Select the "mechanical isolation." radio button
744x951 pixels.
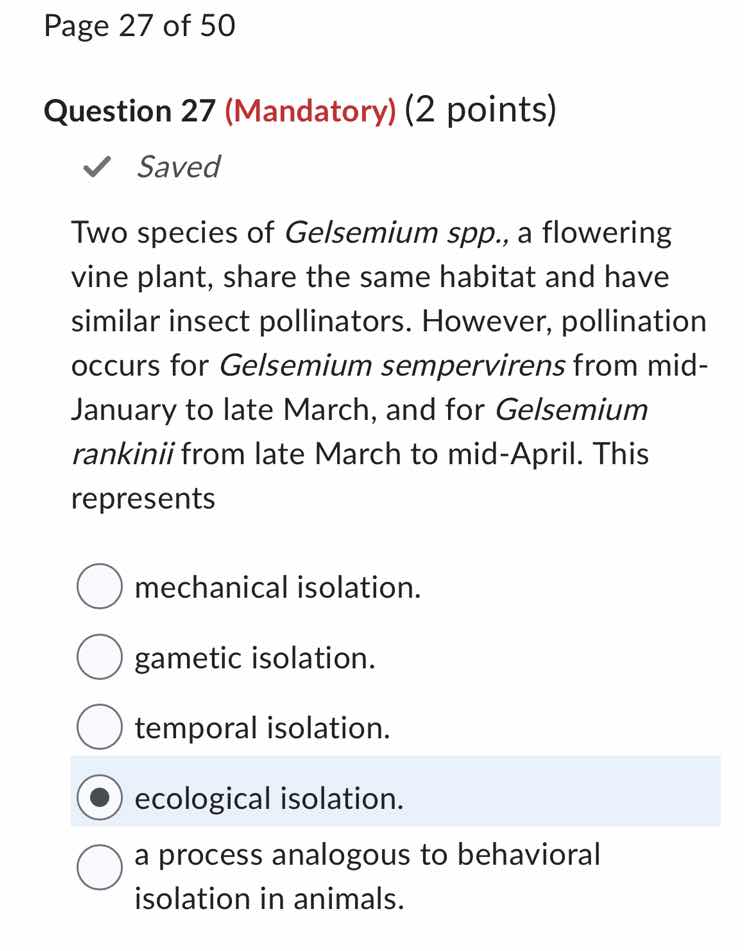(98, 587)
